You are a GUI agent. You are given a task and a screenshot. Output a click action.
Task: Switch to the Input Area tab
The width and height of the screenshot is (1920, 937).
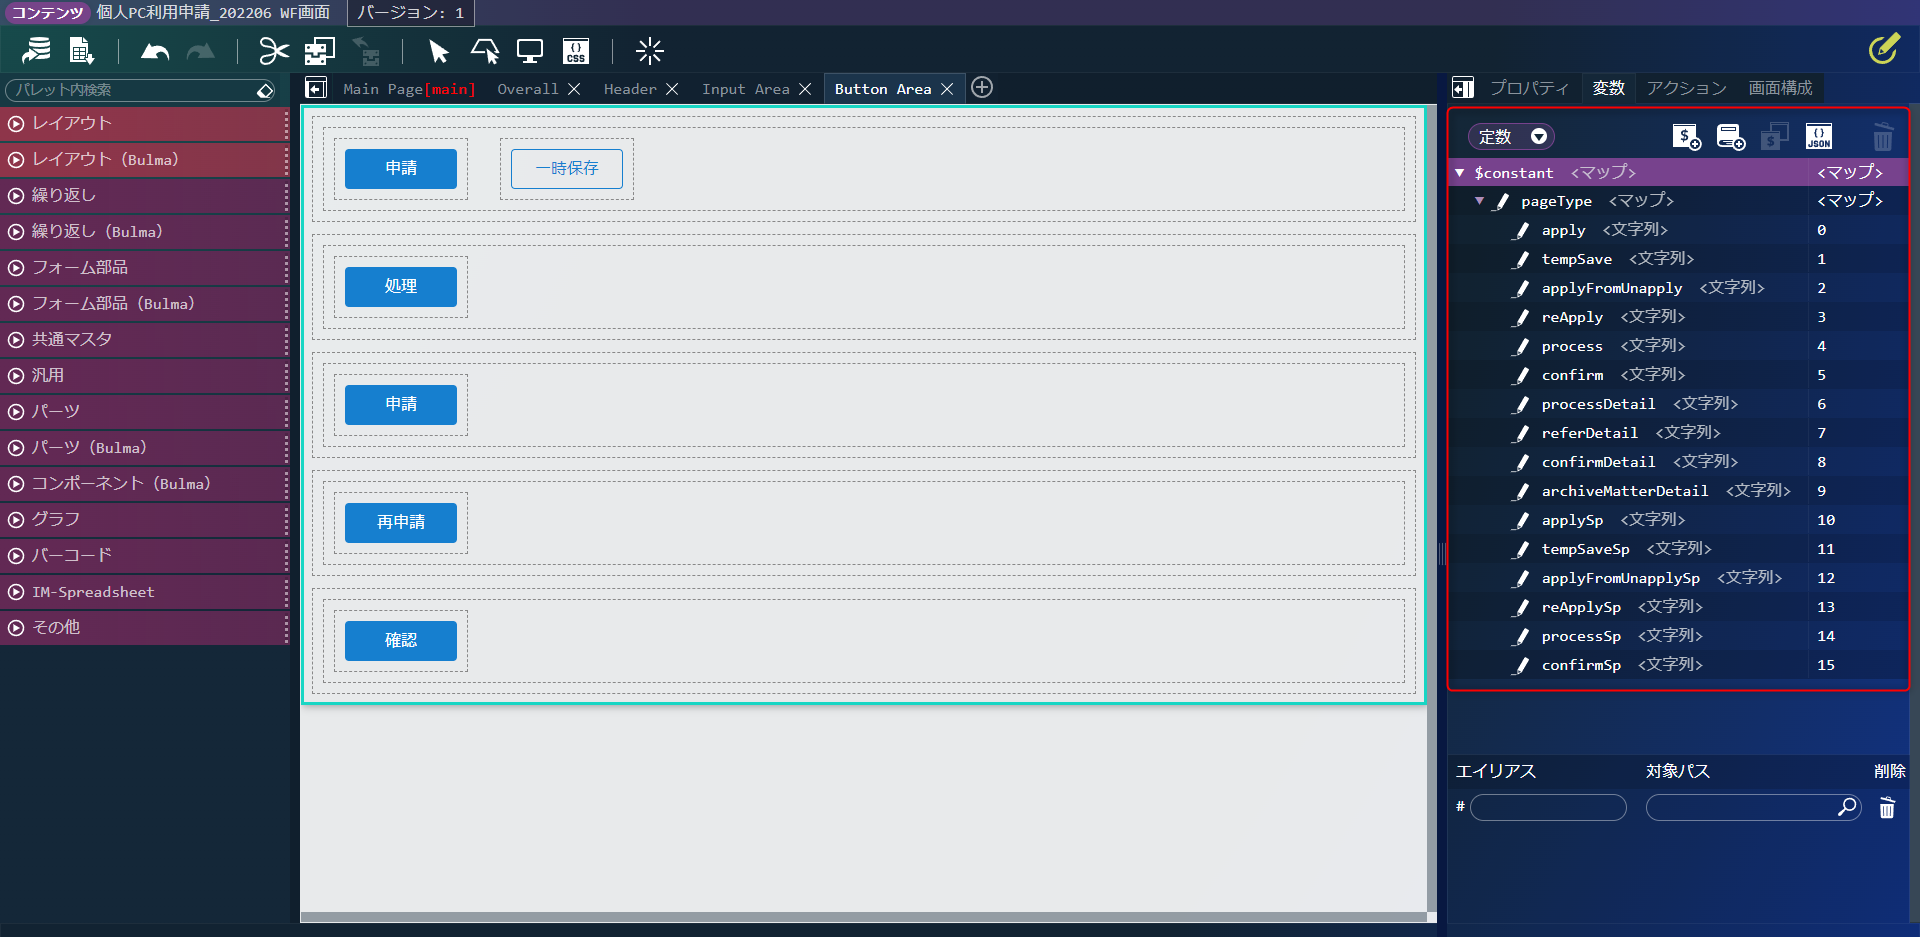pyautogui.click(x=745, y=89)
